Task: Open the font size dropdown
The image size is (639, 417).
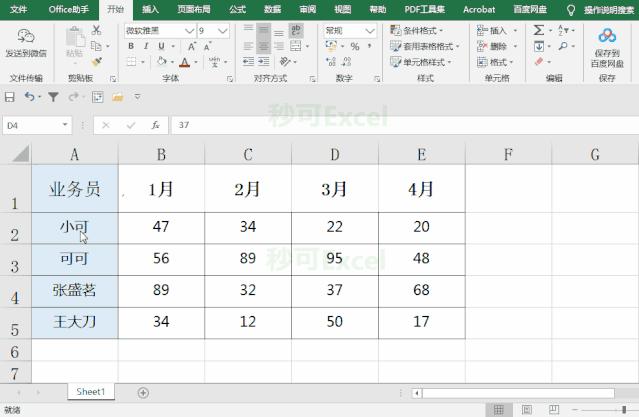Action: click(223, 31)
